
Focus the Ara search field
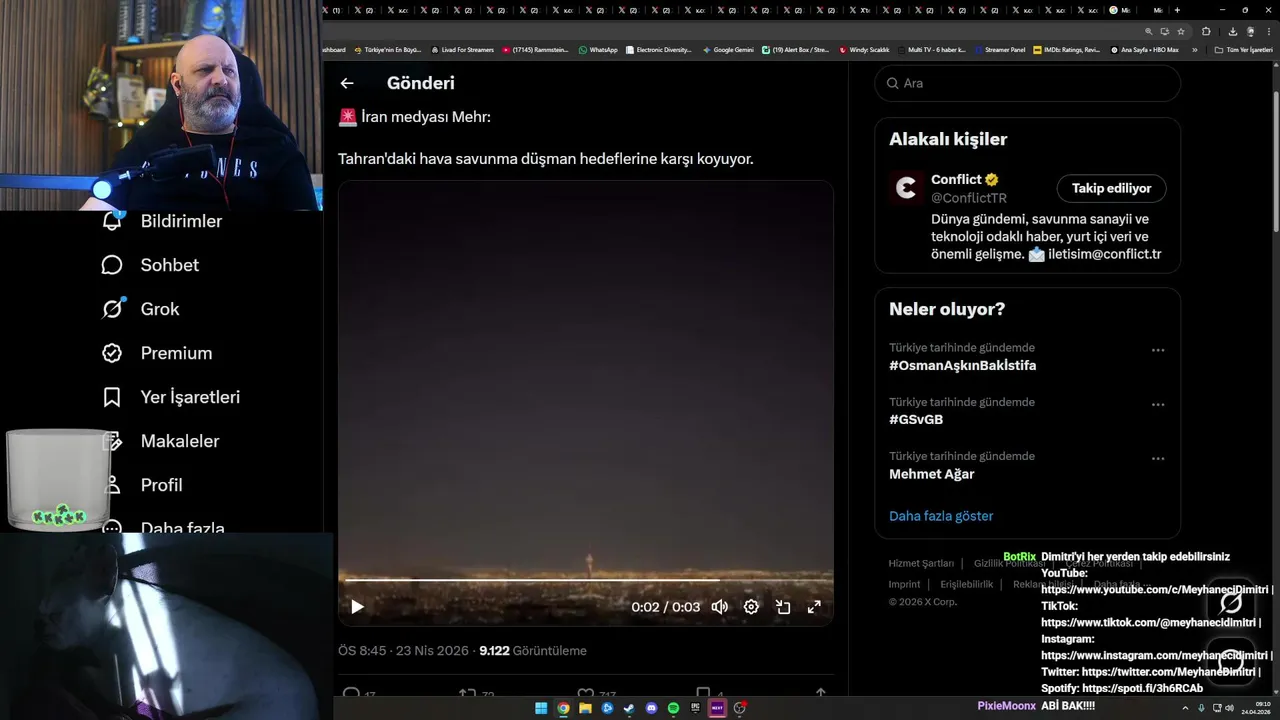tap(1027, 83)
